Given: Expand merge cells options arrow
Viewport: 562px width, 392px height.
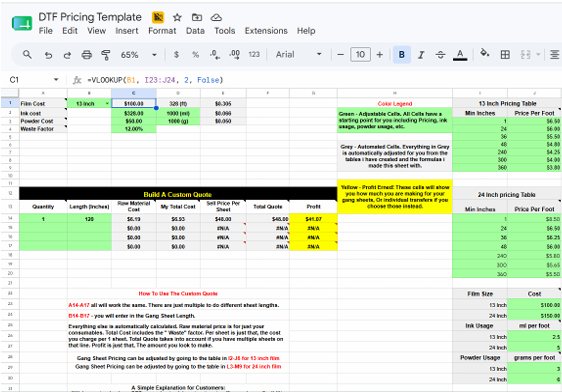Looking at the screenshot, I should (x=538, y=55).
